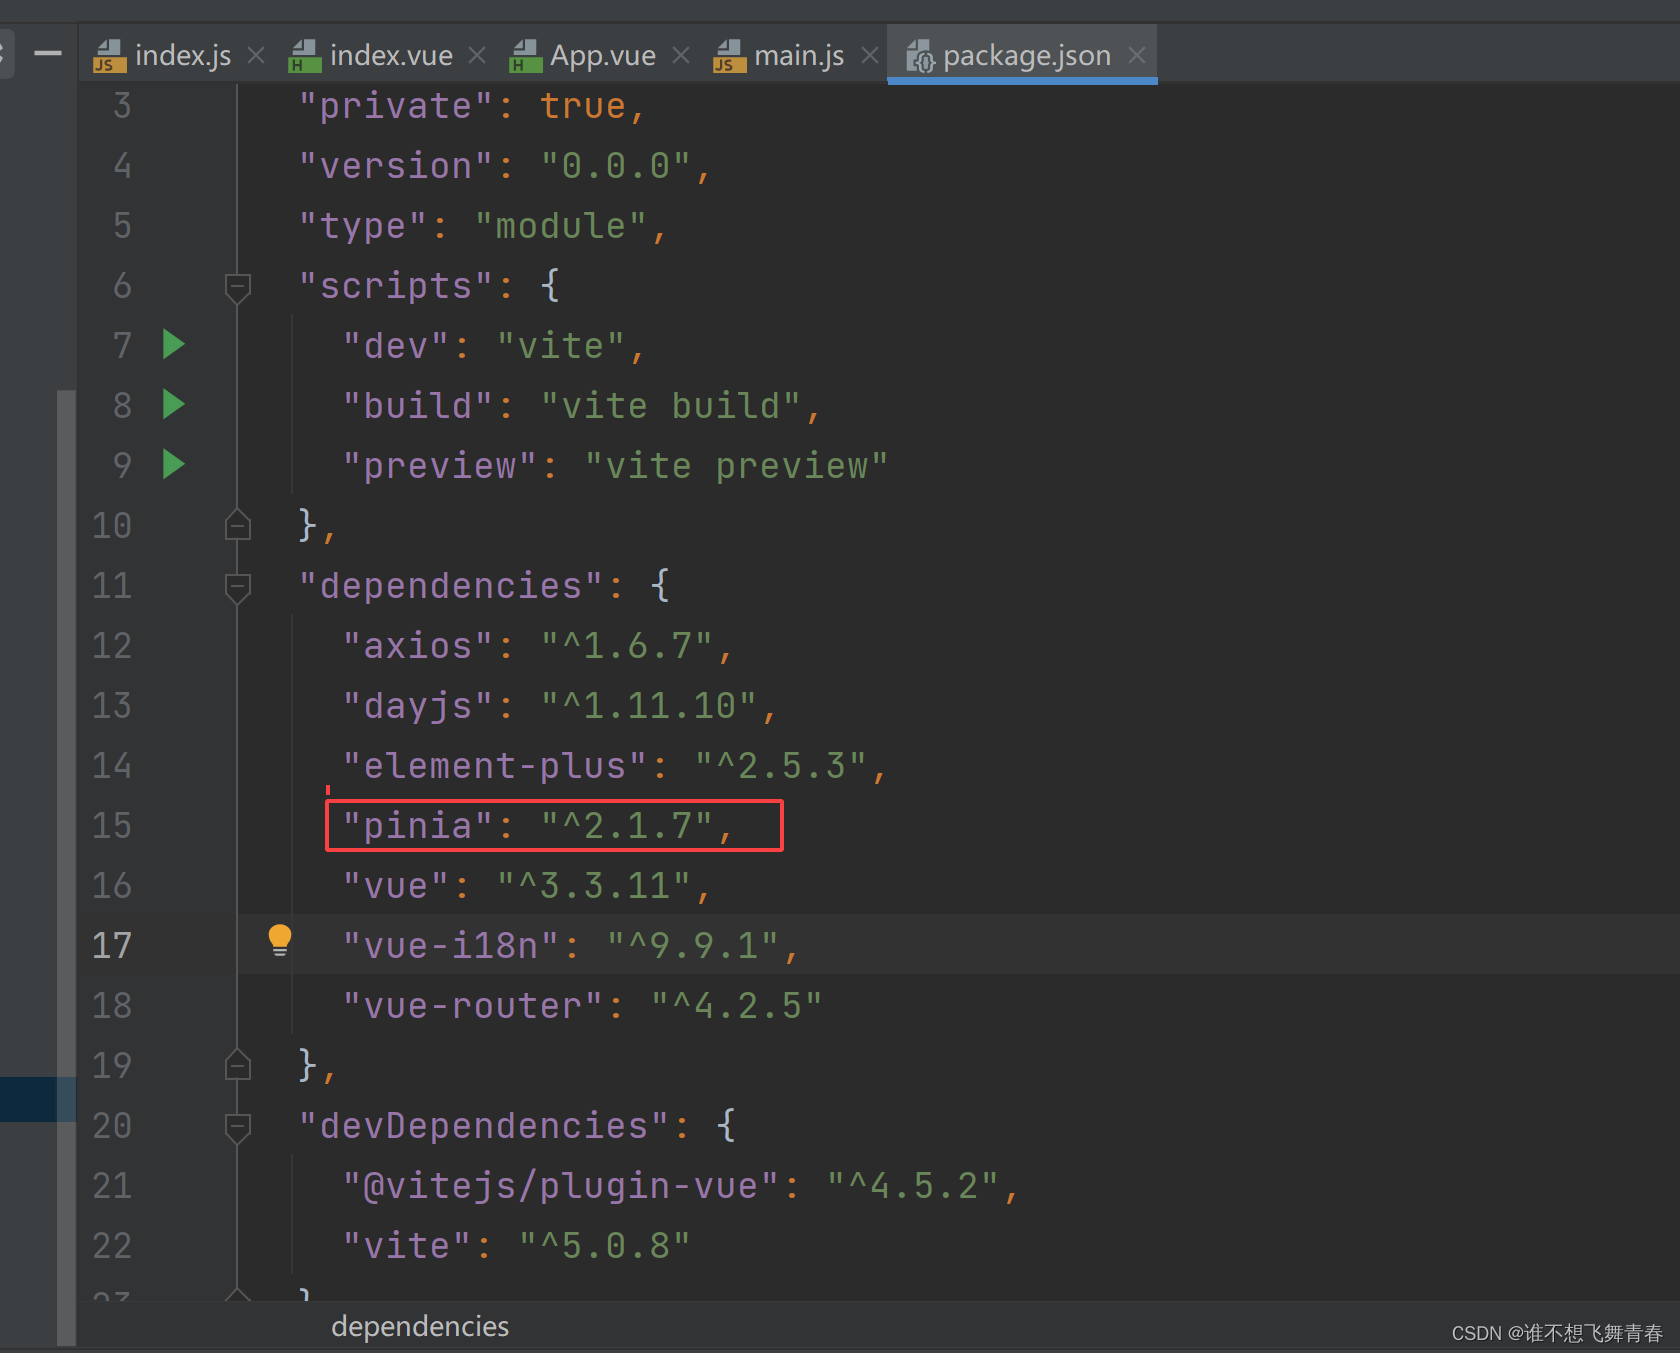Close the index.vue tab
This screenshot has width=1680, height=1353.
(x=478, y=55)
